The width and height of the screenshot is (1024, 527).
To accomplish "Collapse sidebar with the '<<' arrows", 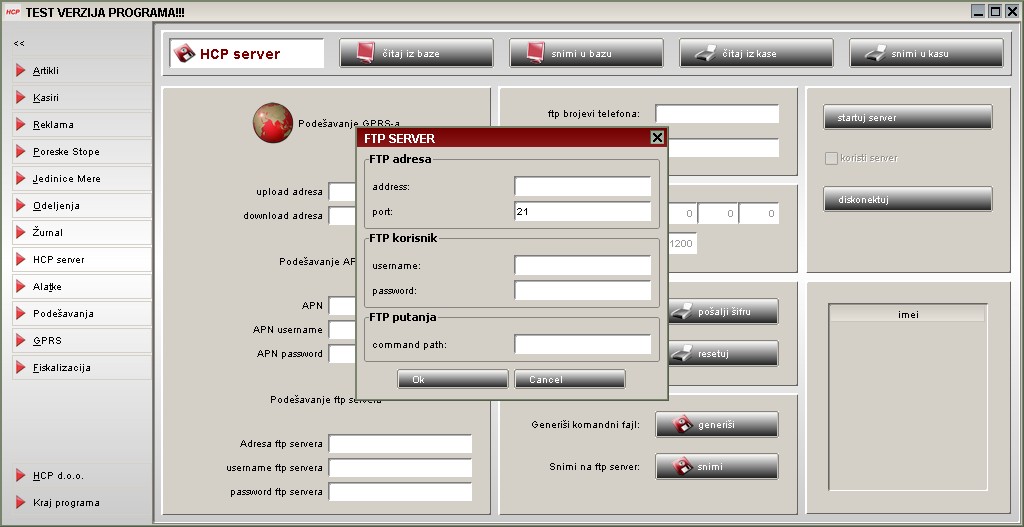I will 19,44.
